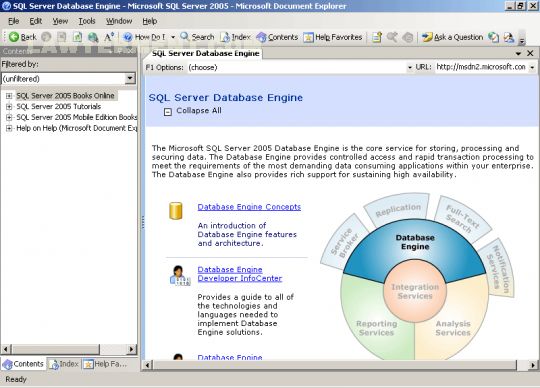The height and width of the screenshot is (388, 540).
Task: Open Help Favorites from the toolbar
Action: [x=333, y=37]
